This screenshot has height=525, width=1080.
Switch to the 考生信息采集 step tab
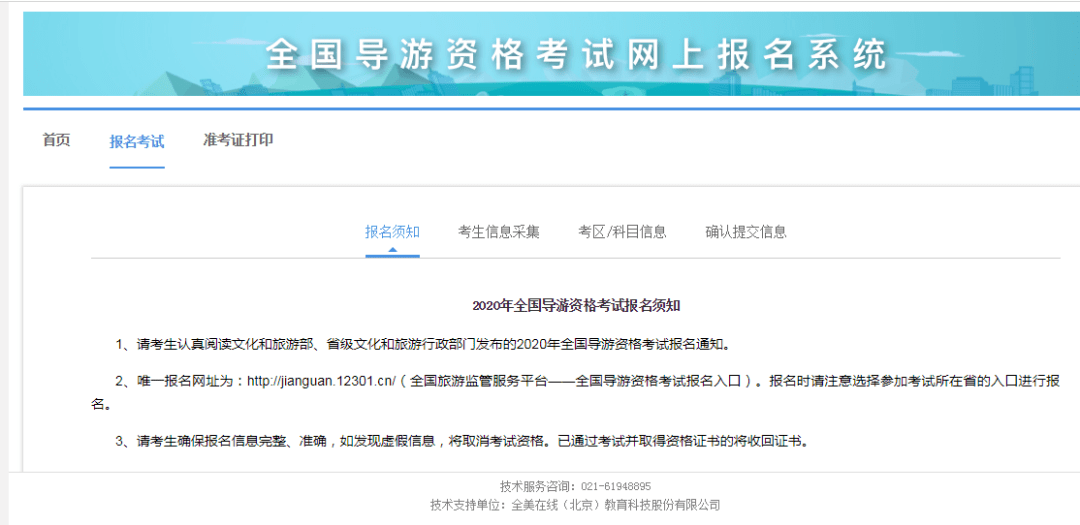pyautogui.click(x=499, y=231)
